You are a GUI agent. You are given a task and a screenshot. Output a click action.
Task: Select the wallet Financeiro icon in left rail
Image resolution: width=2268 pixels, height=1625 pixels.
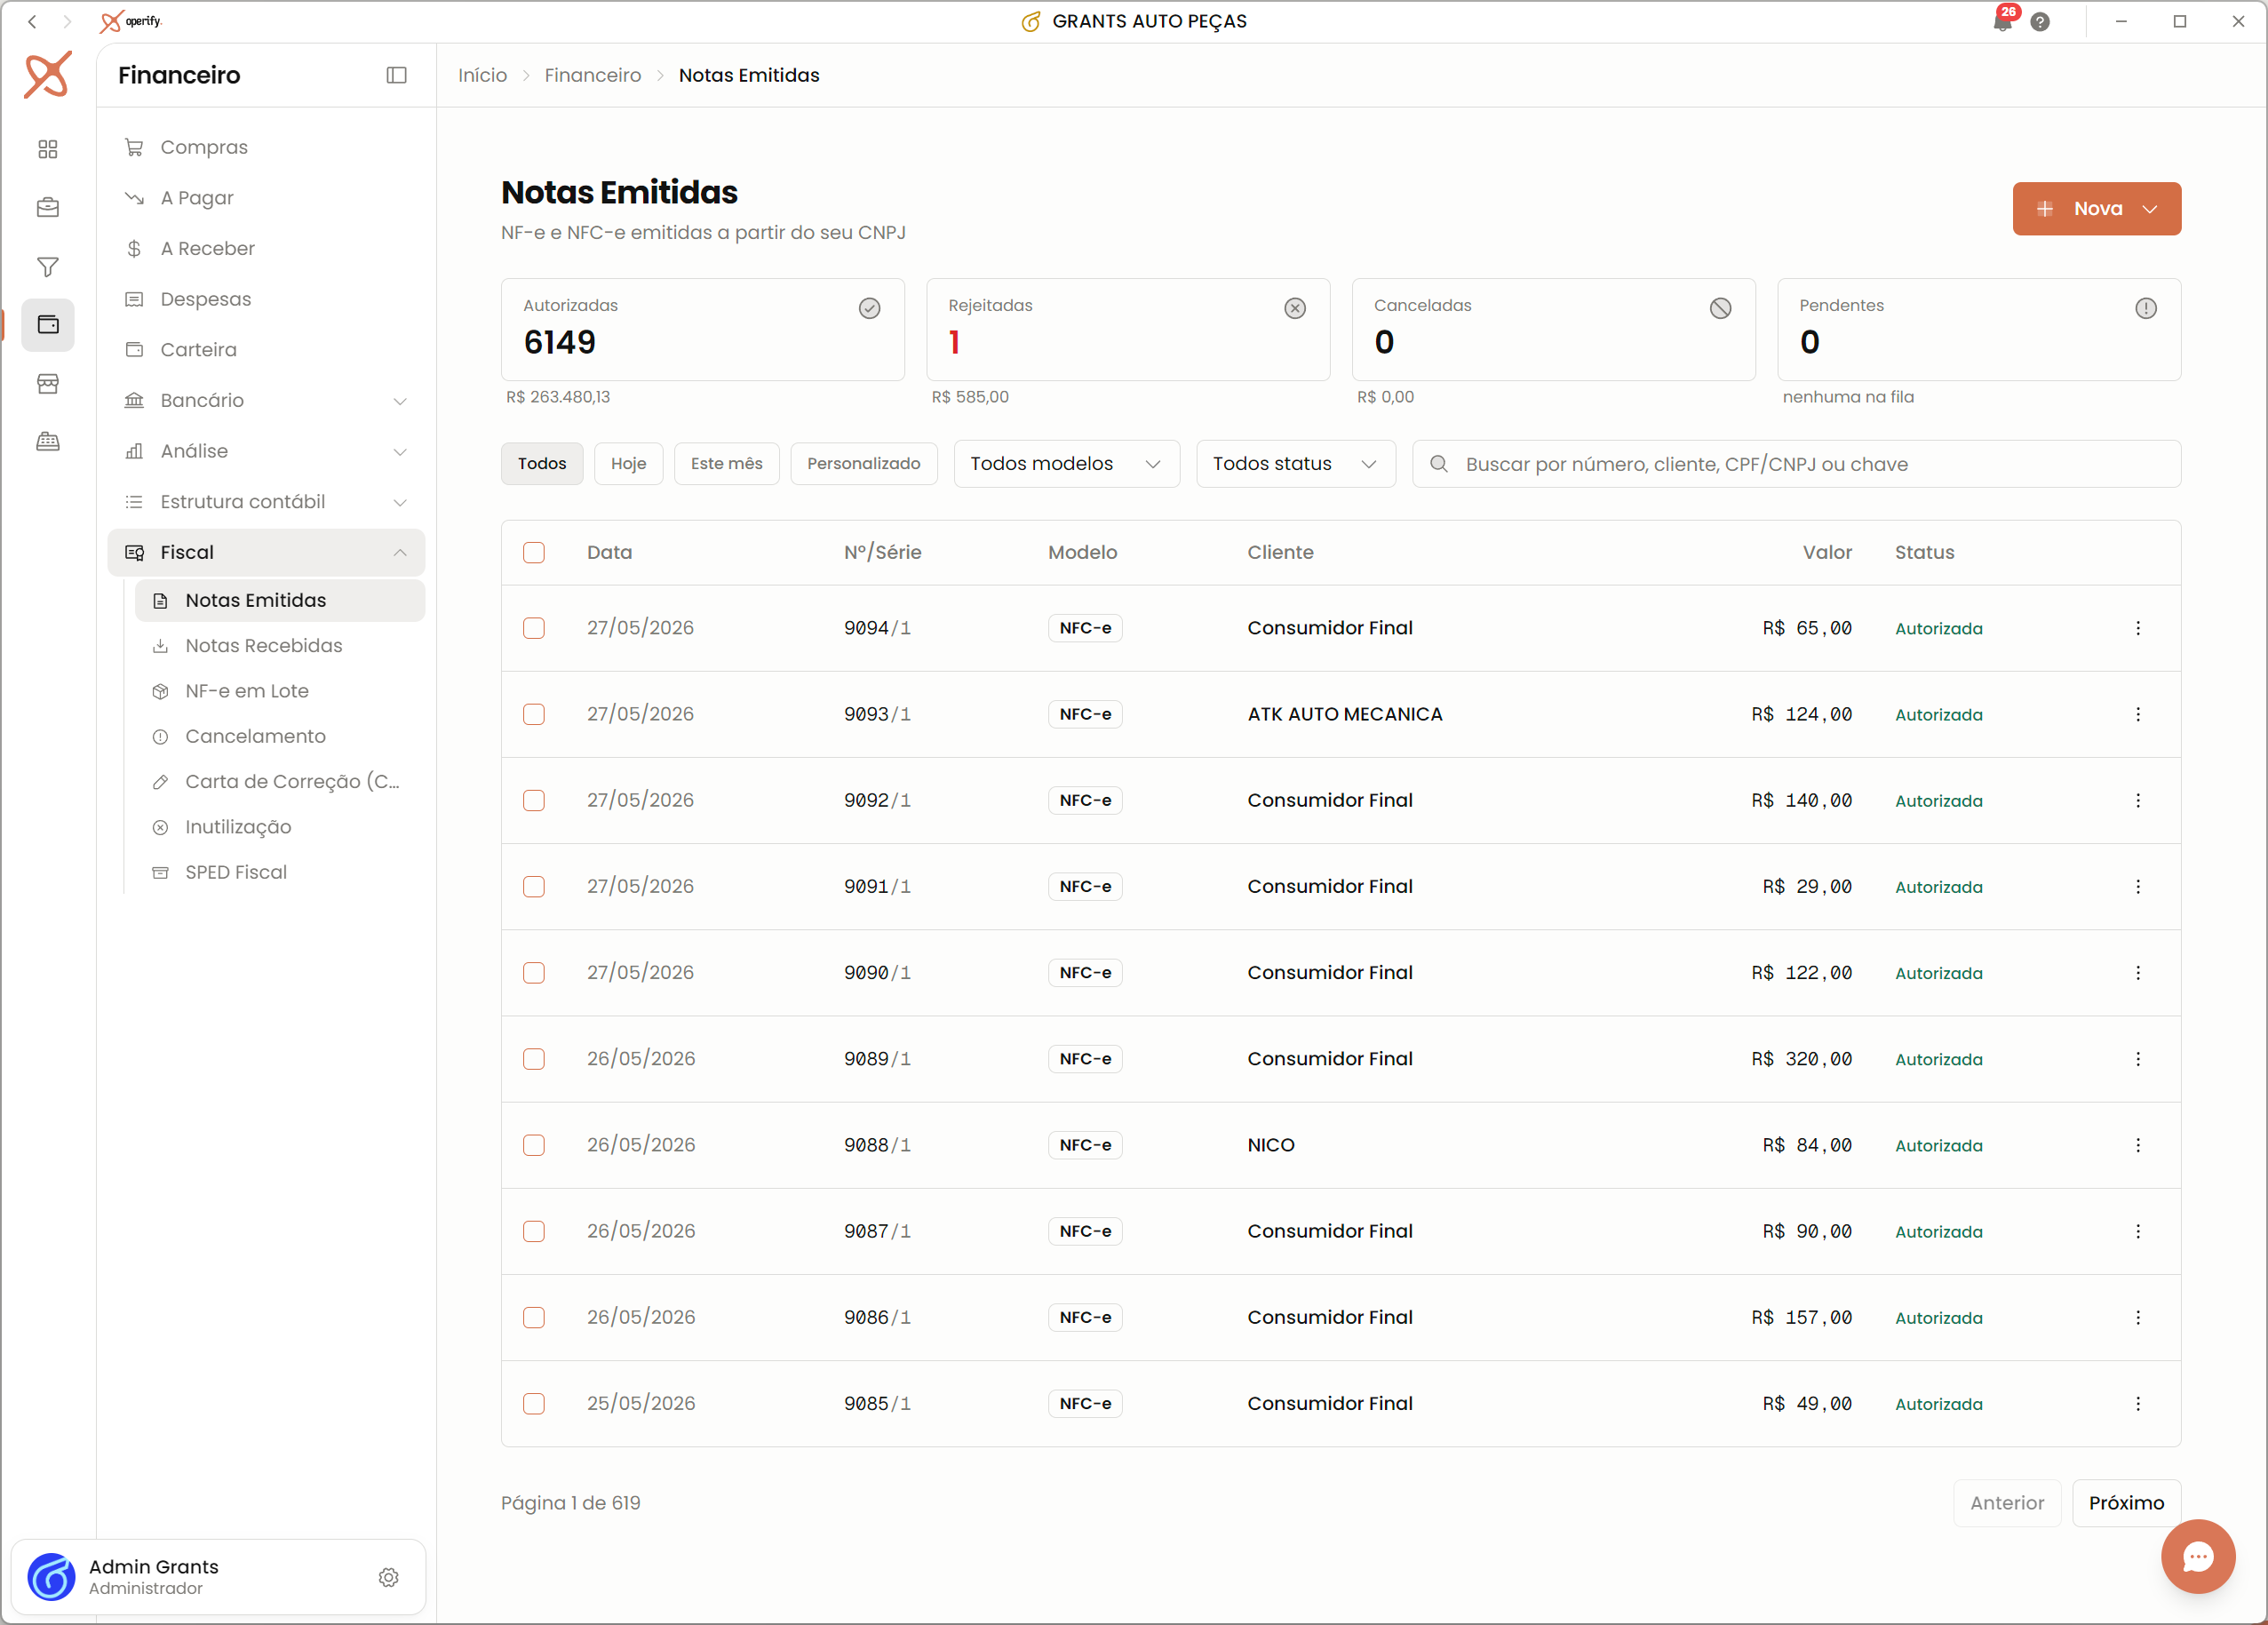click(x=48, y=325)
